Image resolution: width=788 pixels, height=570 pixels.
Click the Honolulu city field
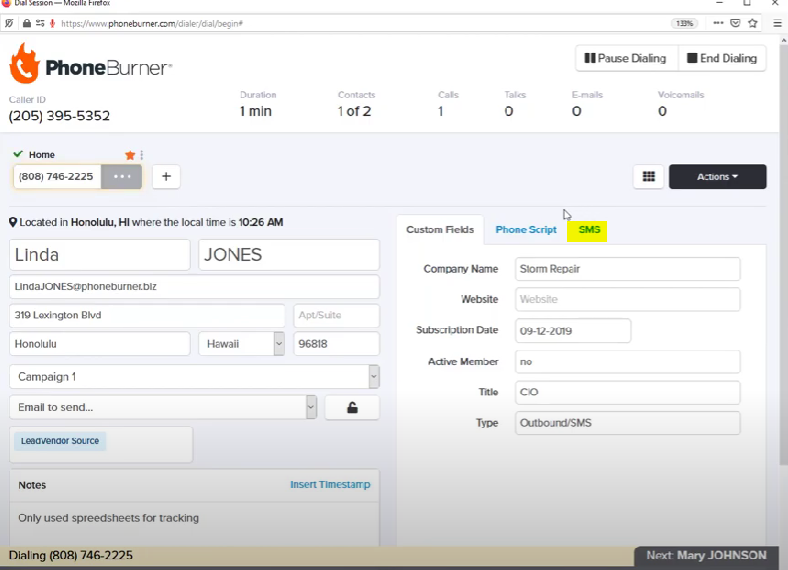click(100, 344)
